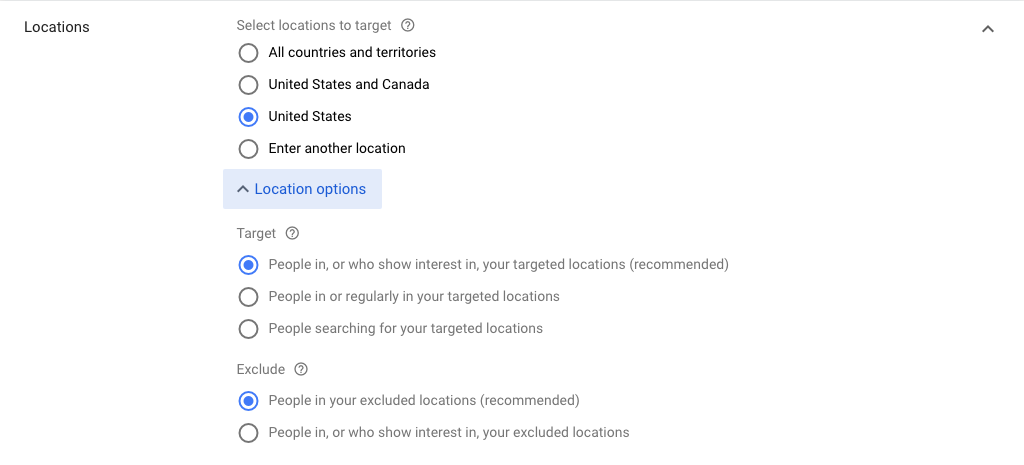Choose United States and Canada option
This screenshot has width=1024, height=465.
point(248,84)
